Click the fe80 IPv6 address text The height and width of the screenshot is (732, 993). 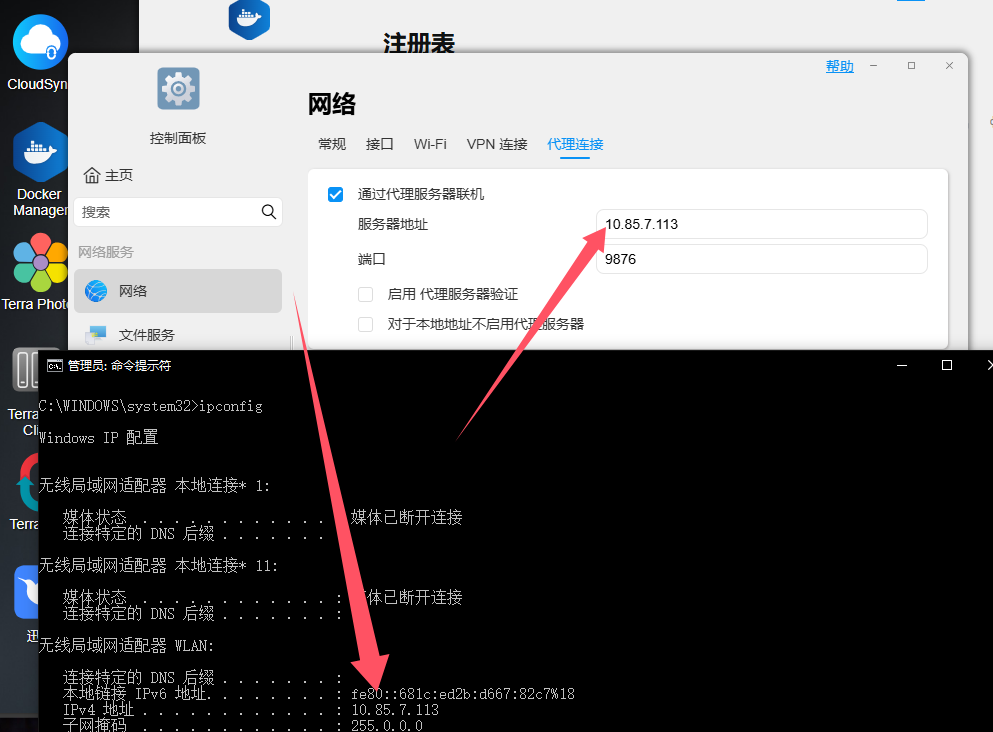click(463, 694)
